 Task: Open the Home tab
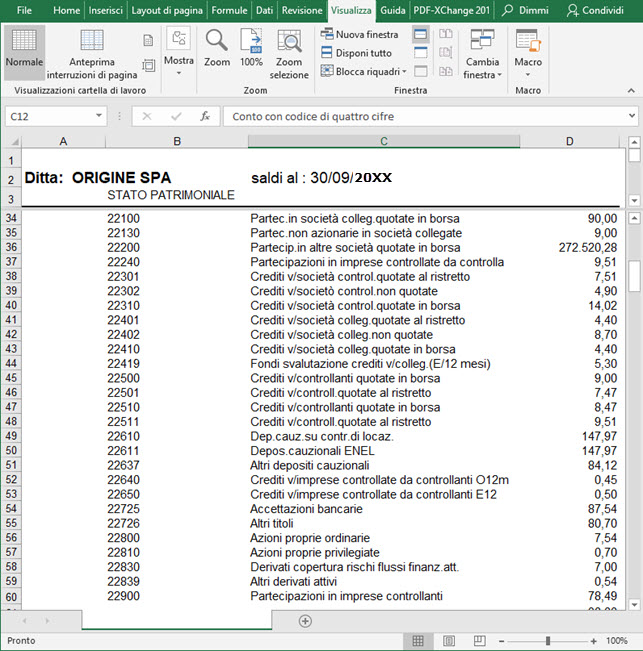click(66, 10)
